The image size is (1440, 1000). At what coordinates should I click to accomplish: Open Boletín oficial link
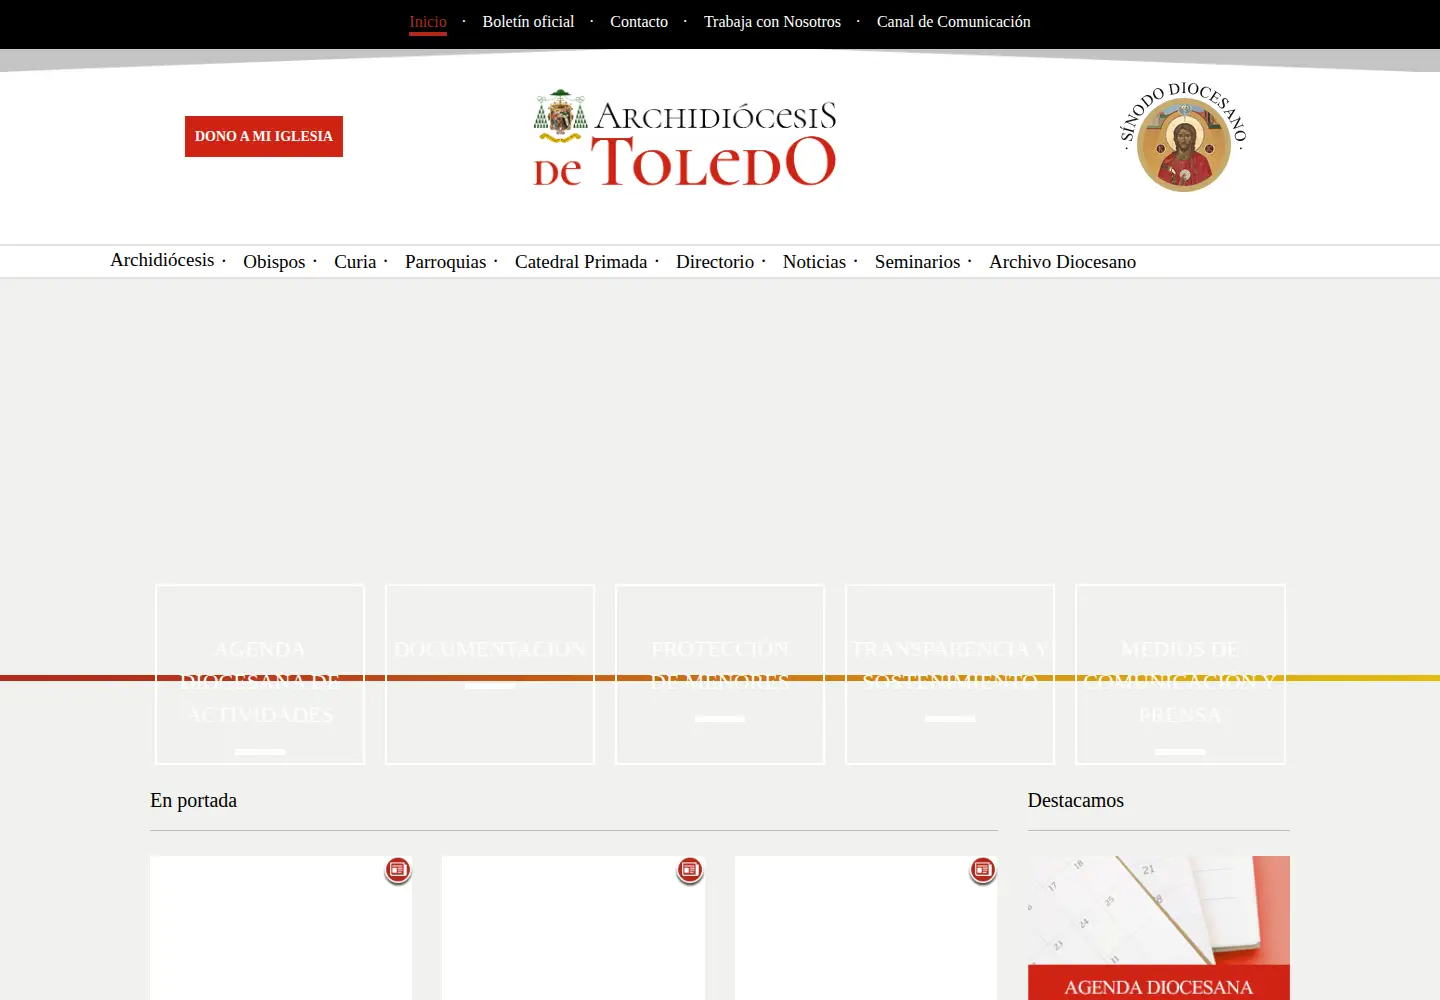pyautogui.click(x=528, y=22)
